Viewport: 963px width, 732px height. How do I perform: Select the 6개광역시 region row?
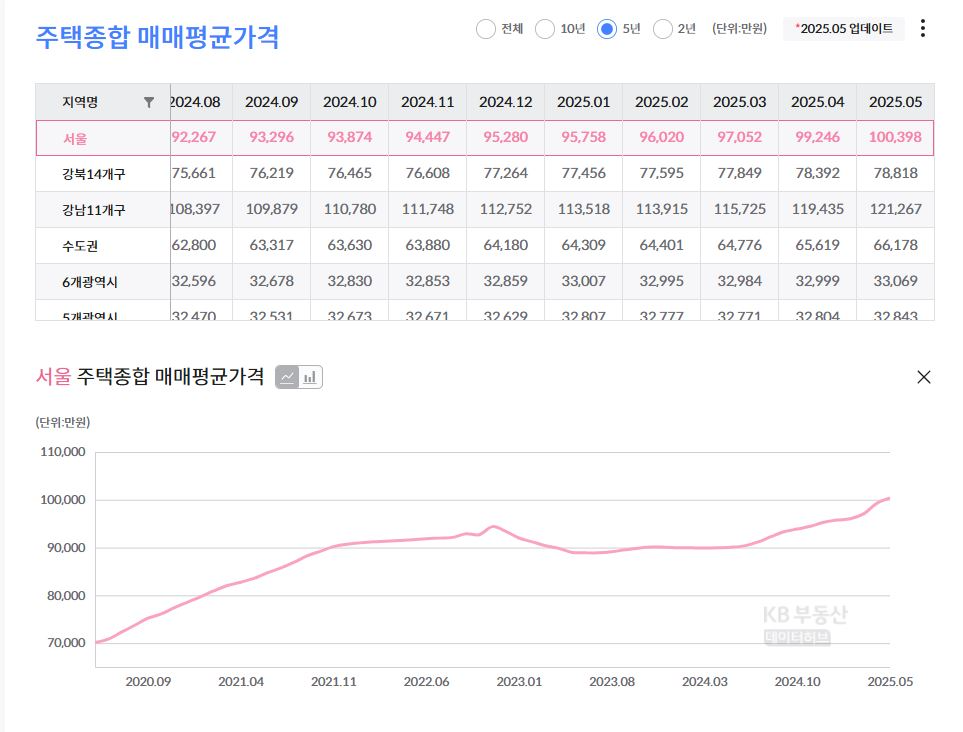point(90,282)
